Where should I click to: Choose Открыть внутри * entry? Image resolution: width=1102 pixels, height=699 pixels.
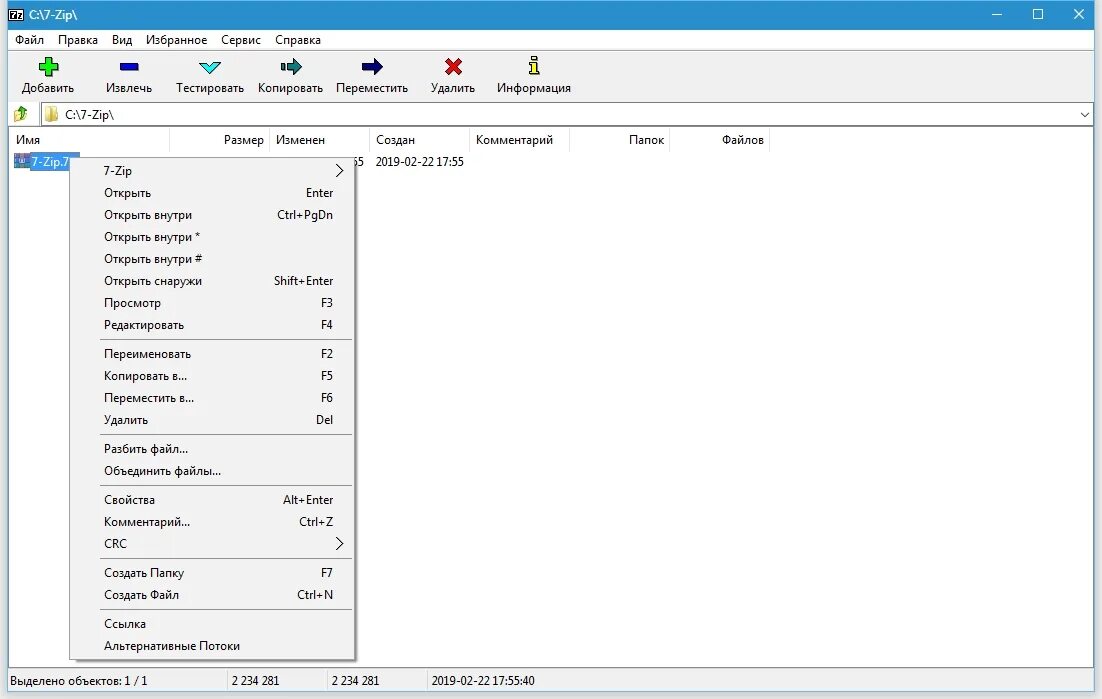[x=212, y=237]
